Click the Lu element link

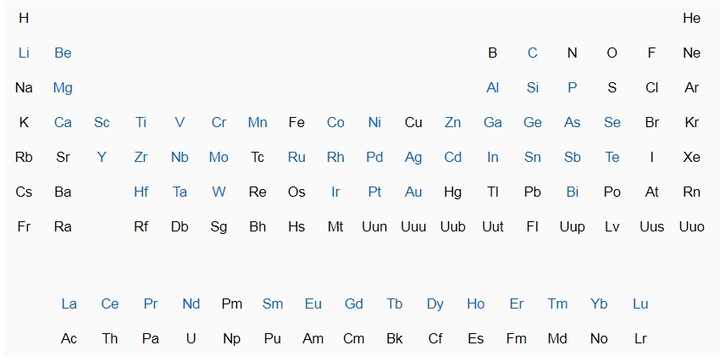(x=640, y=304)
